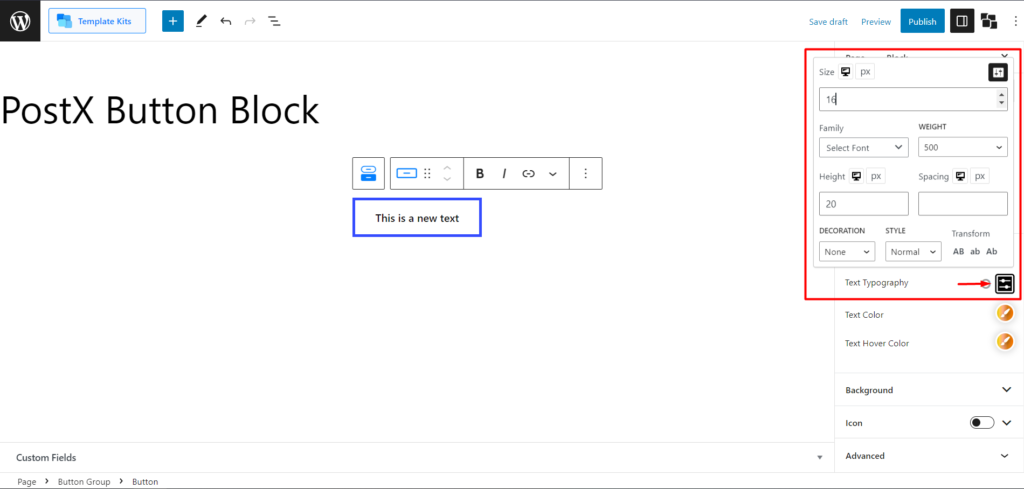
Task: Open more rich text controls chevron
Action: tap(552, 173)
